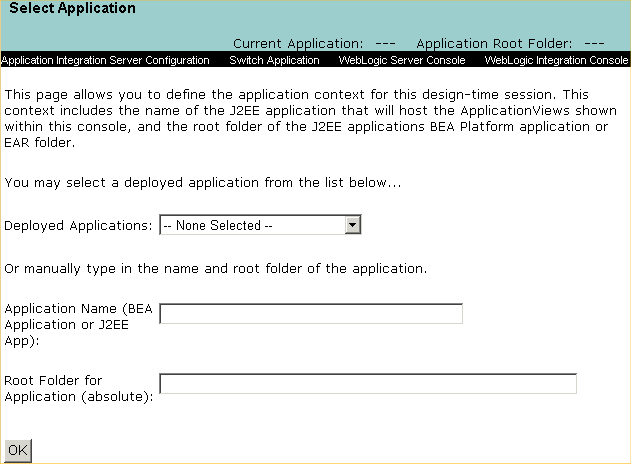Click the Application Root Folder dashes value
The width and height of the screenshot is (631, 464).
pos(594,44)
